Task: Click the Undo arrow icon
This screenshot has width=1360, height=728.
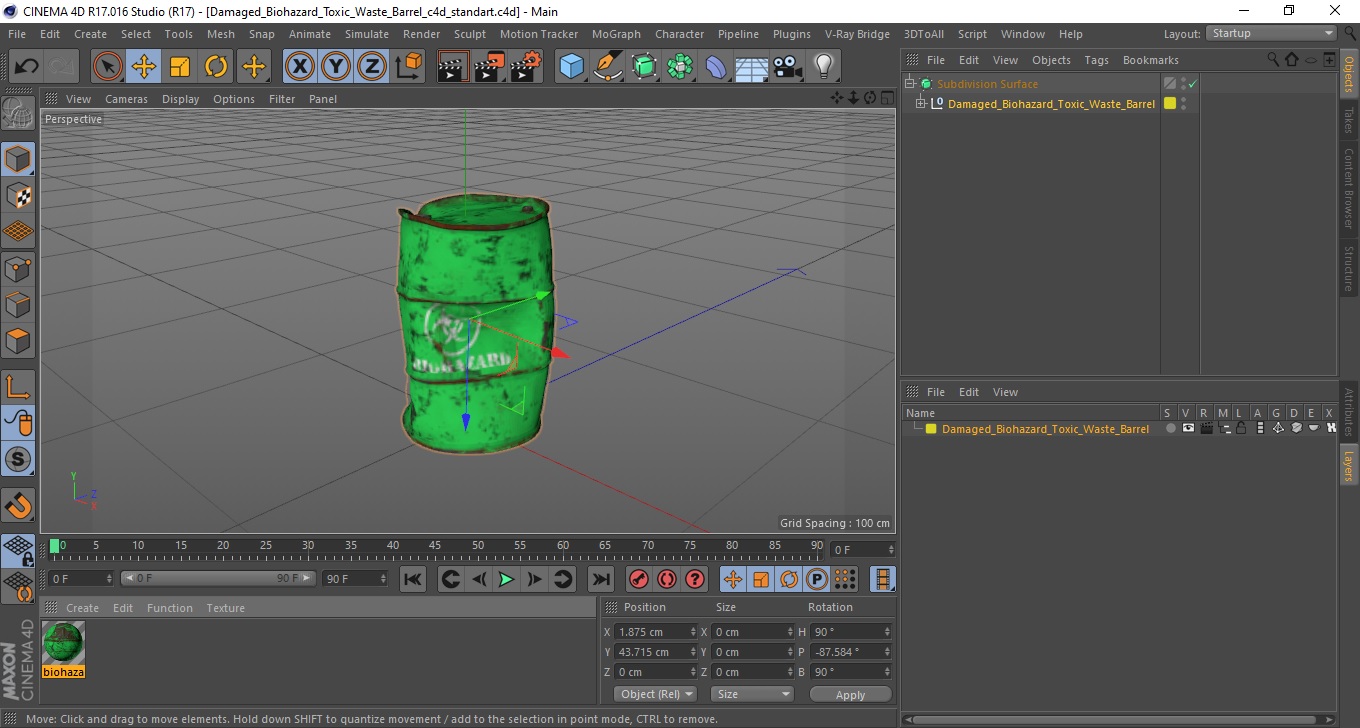Action: coord(26,67)
